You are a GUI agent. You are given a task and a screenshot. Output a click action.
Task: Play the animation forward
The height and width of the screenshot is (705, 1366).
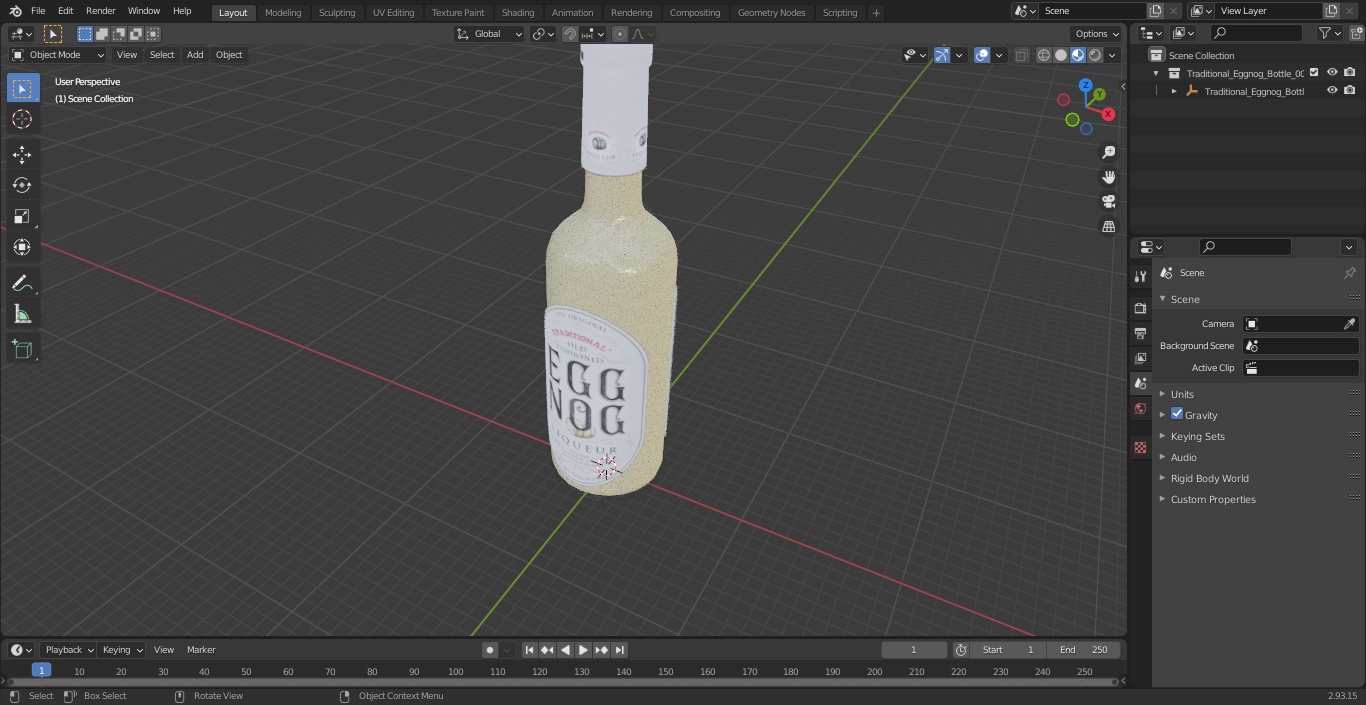coord(583,650)
